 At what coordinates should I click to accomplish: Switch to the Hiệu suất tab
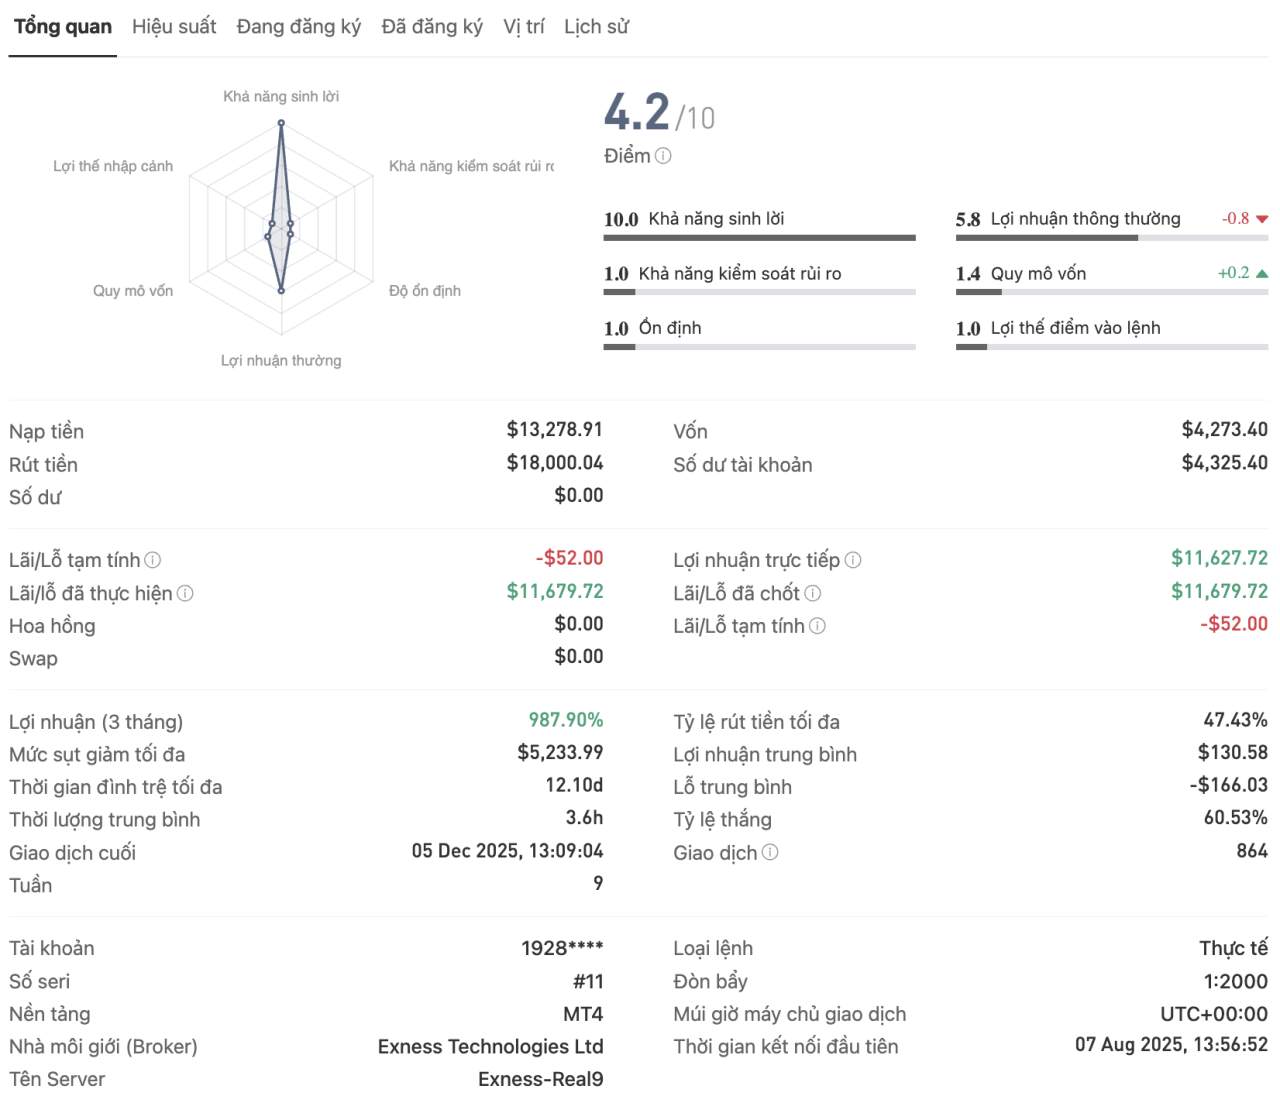click(174, 27)
